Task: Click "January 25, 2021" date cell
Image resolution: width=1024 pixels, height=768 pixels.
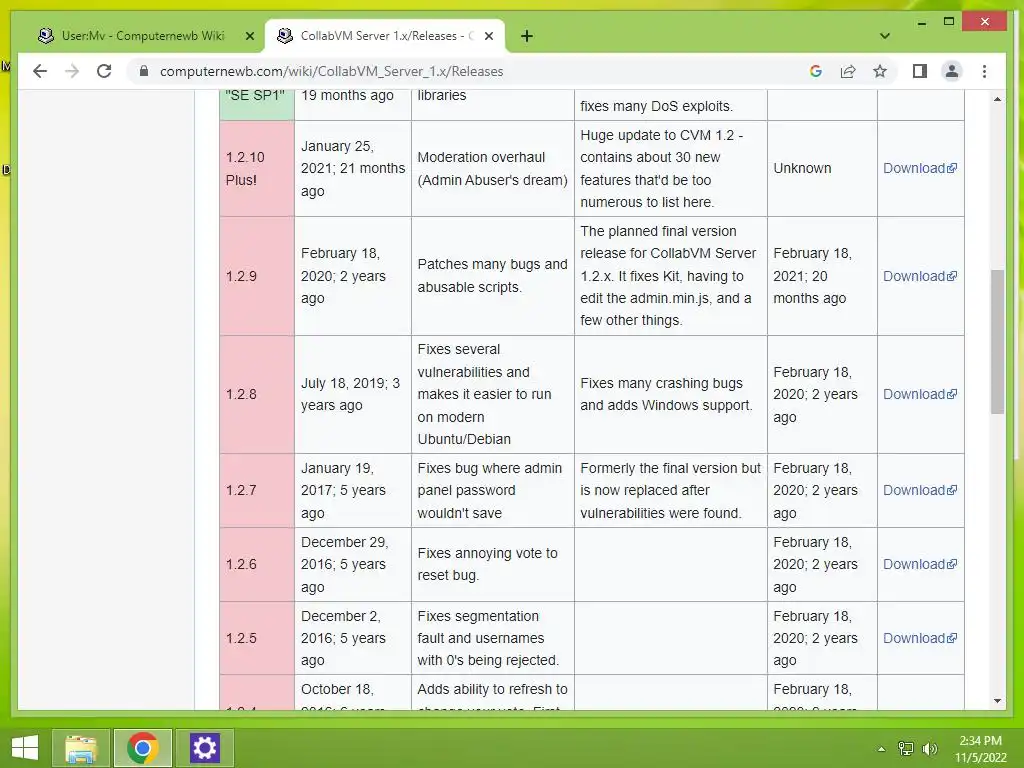Action: [353, 168]
